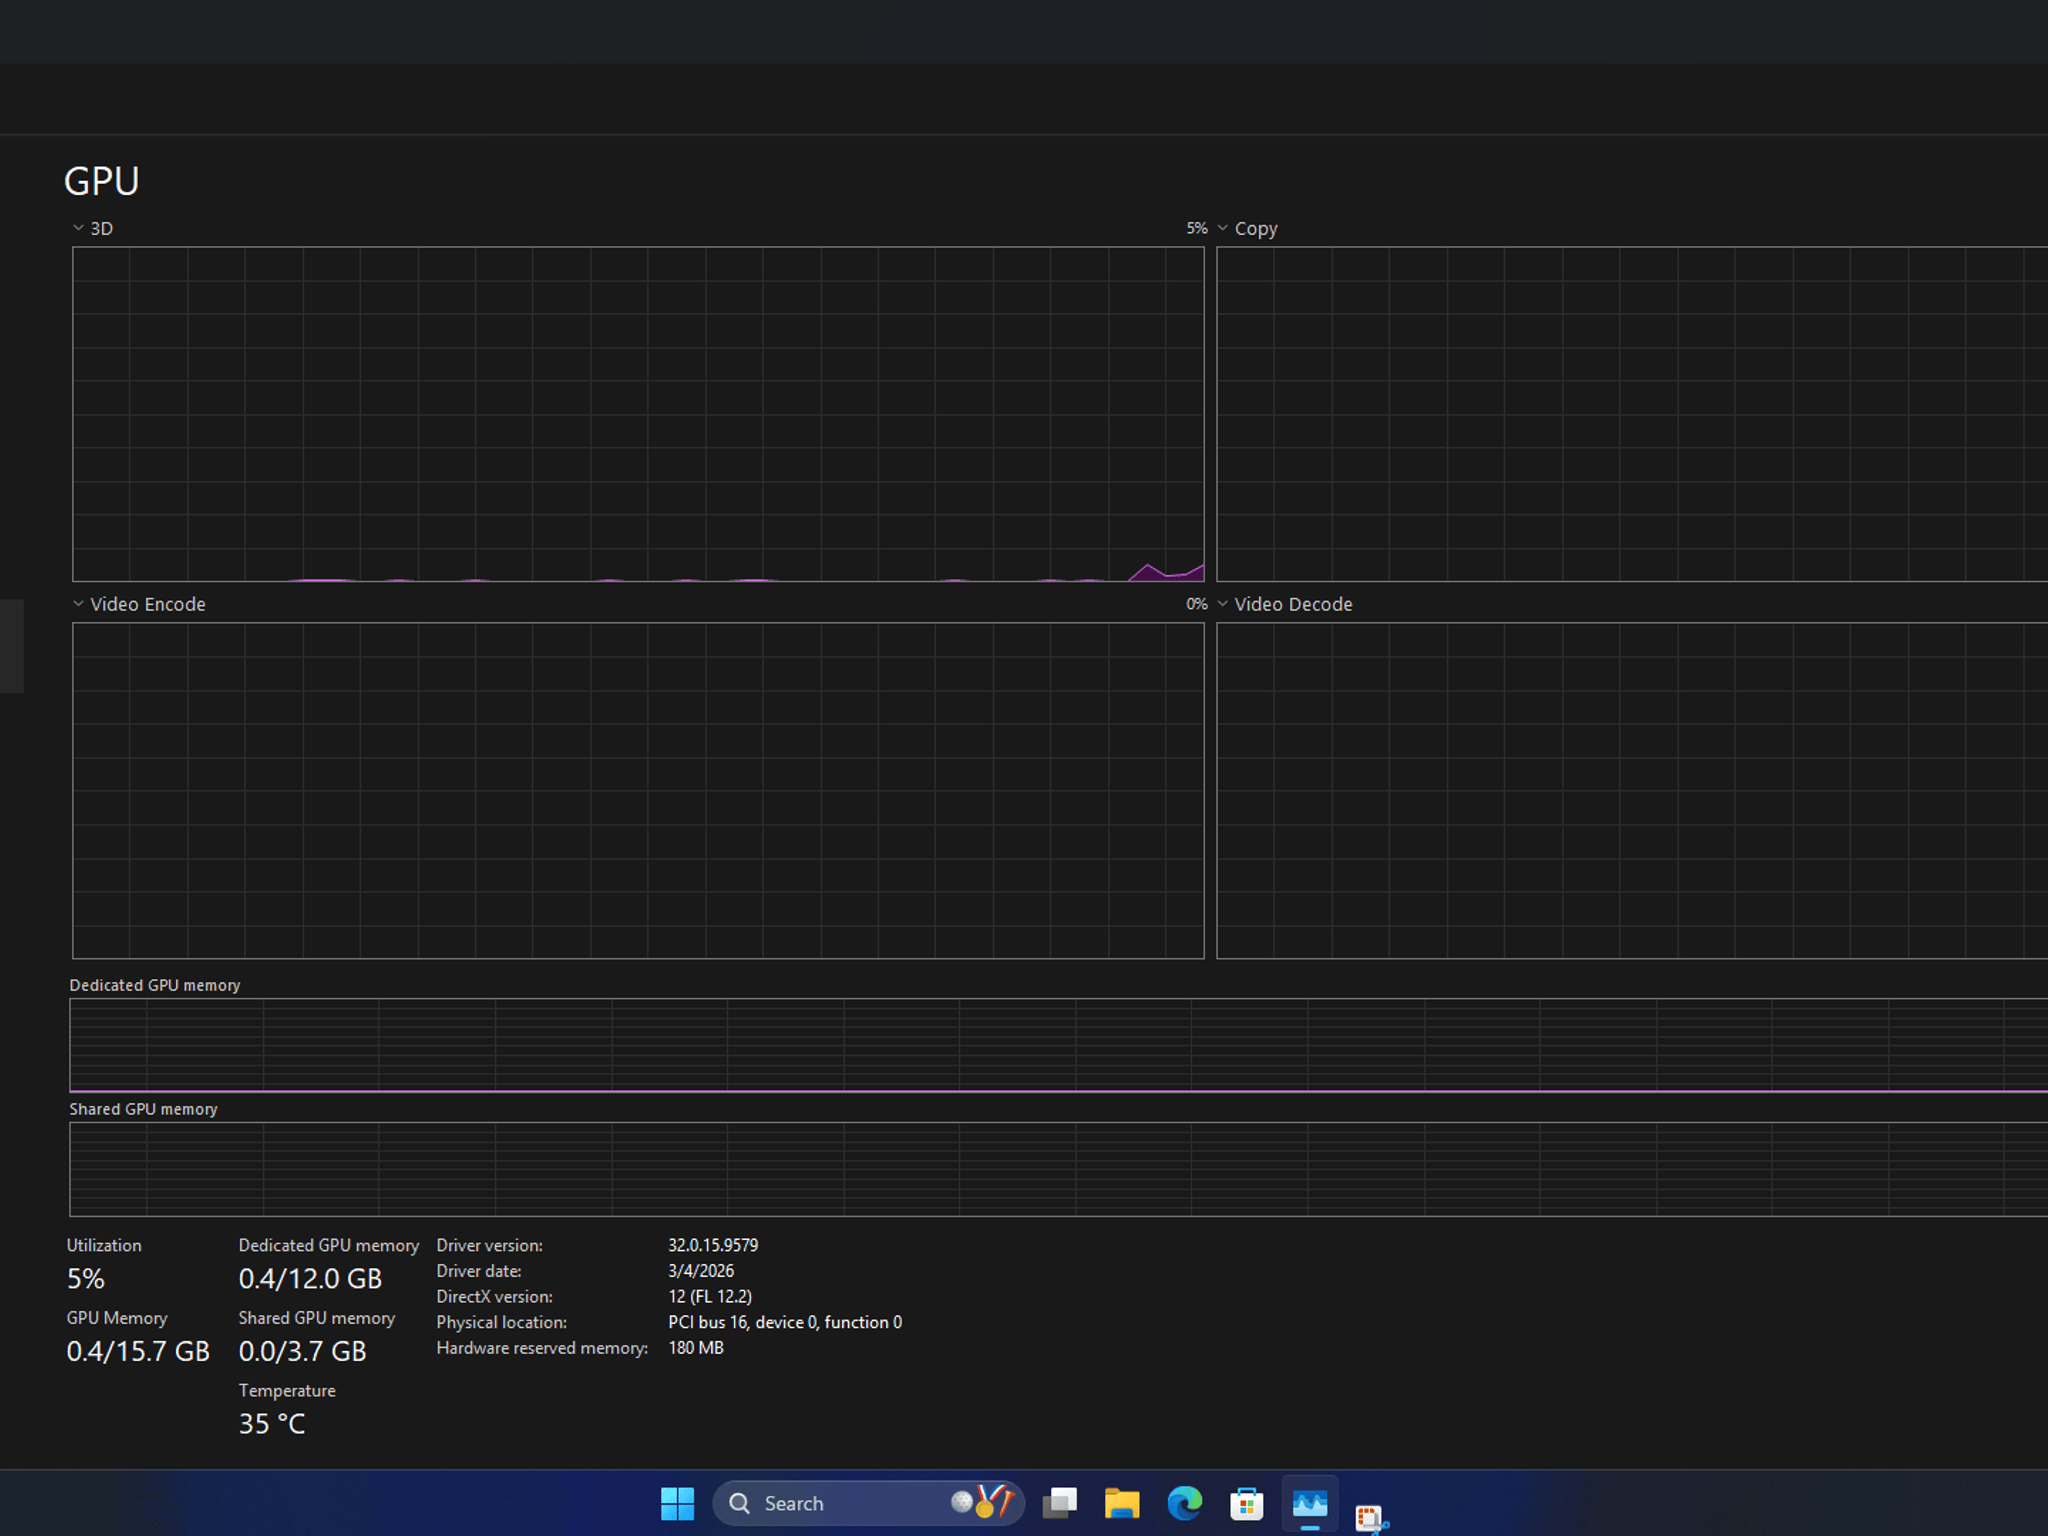Open the Snipping Tool icon
This screenshot has height=1536, width=2048.
pyautogui.click(x=1371, y=1516)
